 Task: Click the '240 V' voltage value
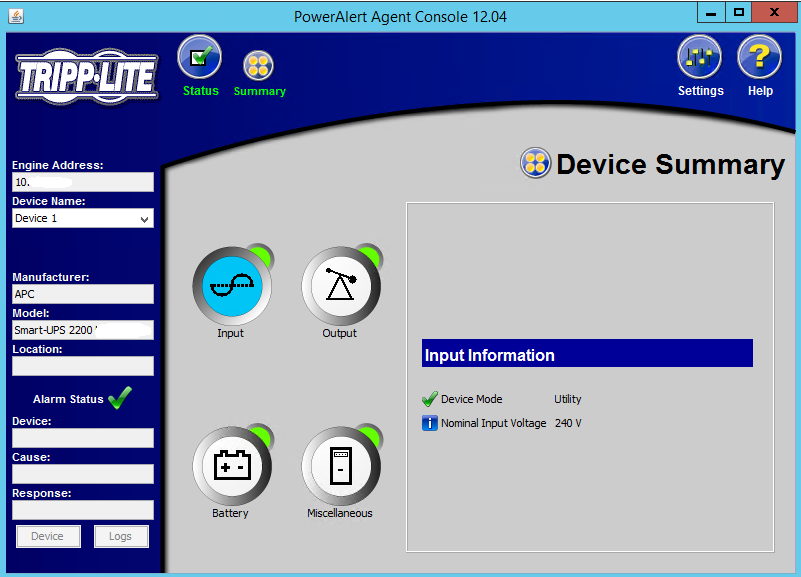click(x=568, y=423)
